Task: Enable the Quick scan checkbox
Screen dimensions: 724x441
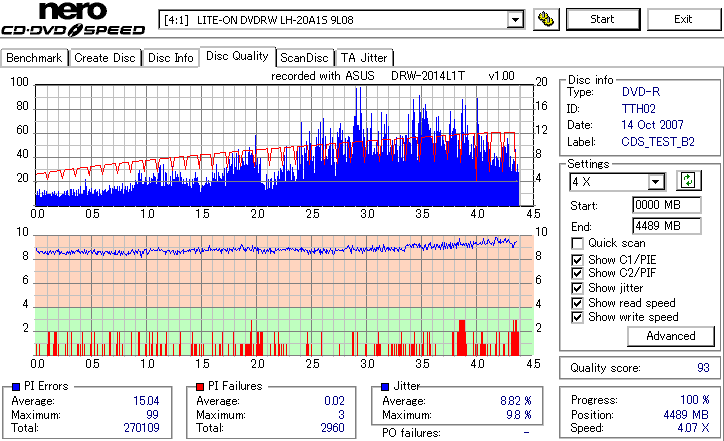Action: [x=577, y=243]
